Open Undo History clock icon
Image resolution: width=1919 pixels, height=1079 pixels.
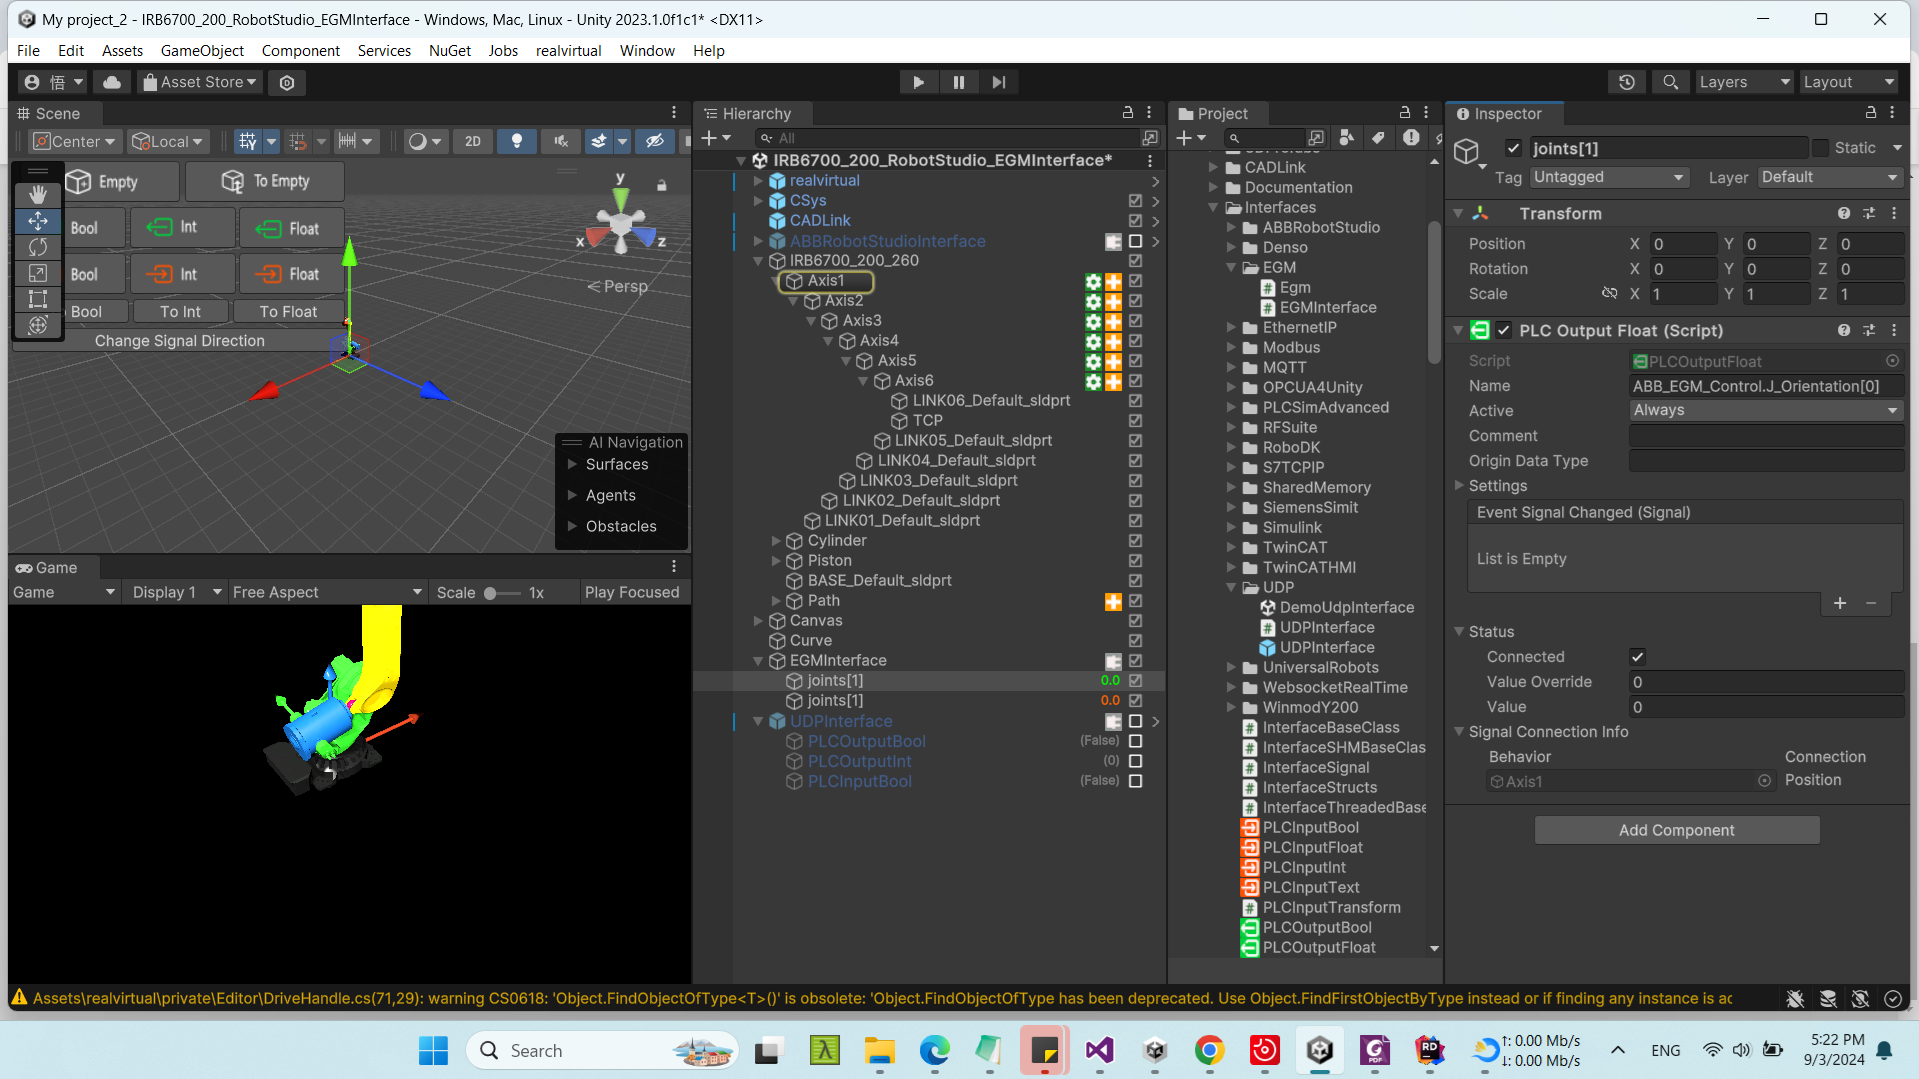tap(1627, 82)
